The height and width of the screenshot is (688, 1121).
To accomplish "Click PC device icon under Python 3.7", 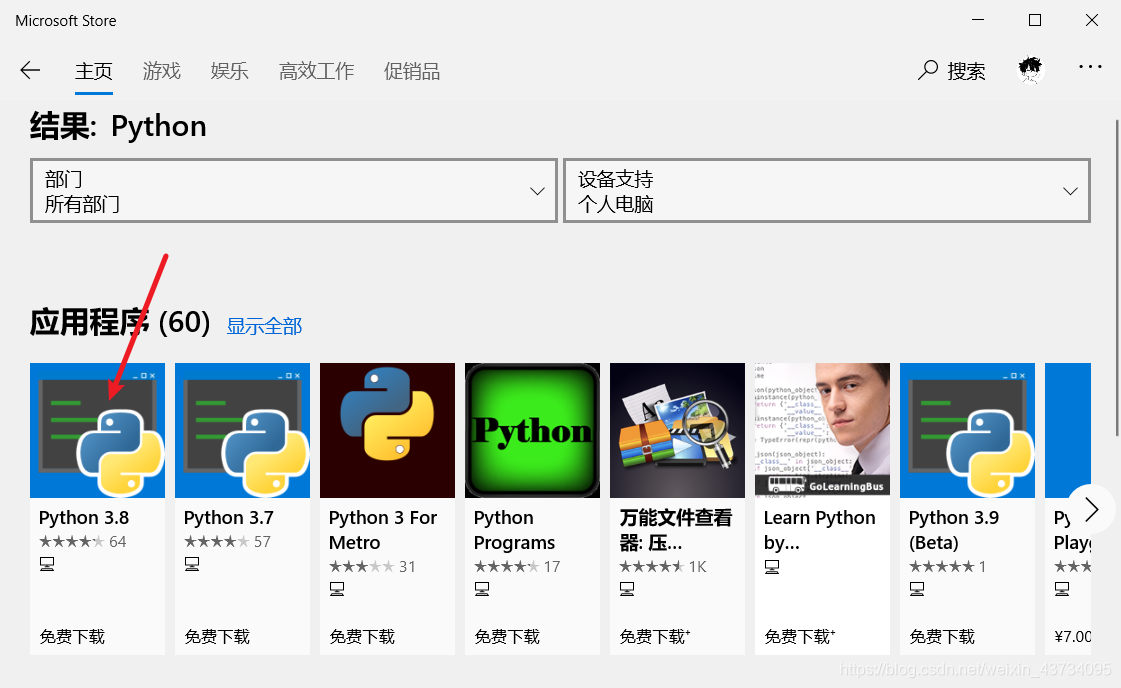I will point(192,564).
